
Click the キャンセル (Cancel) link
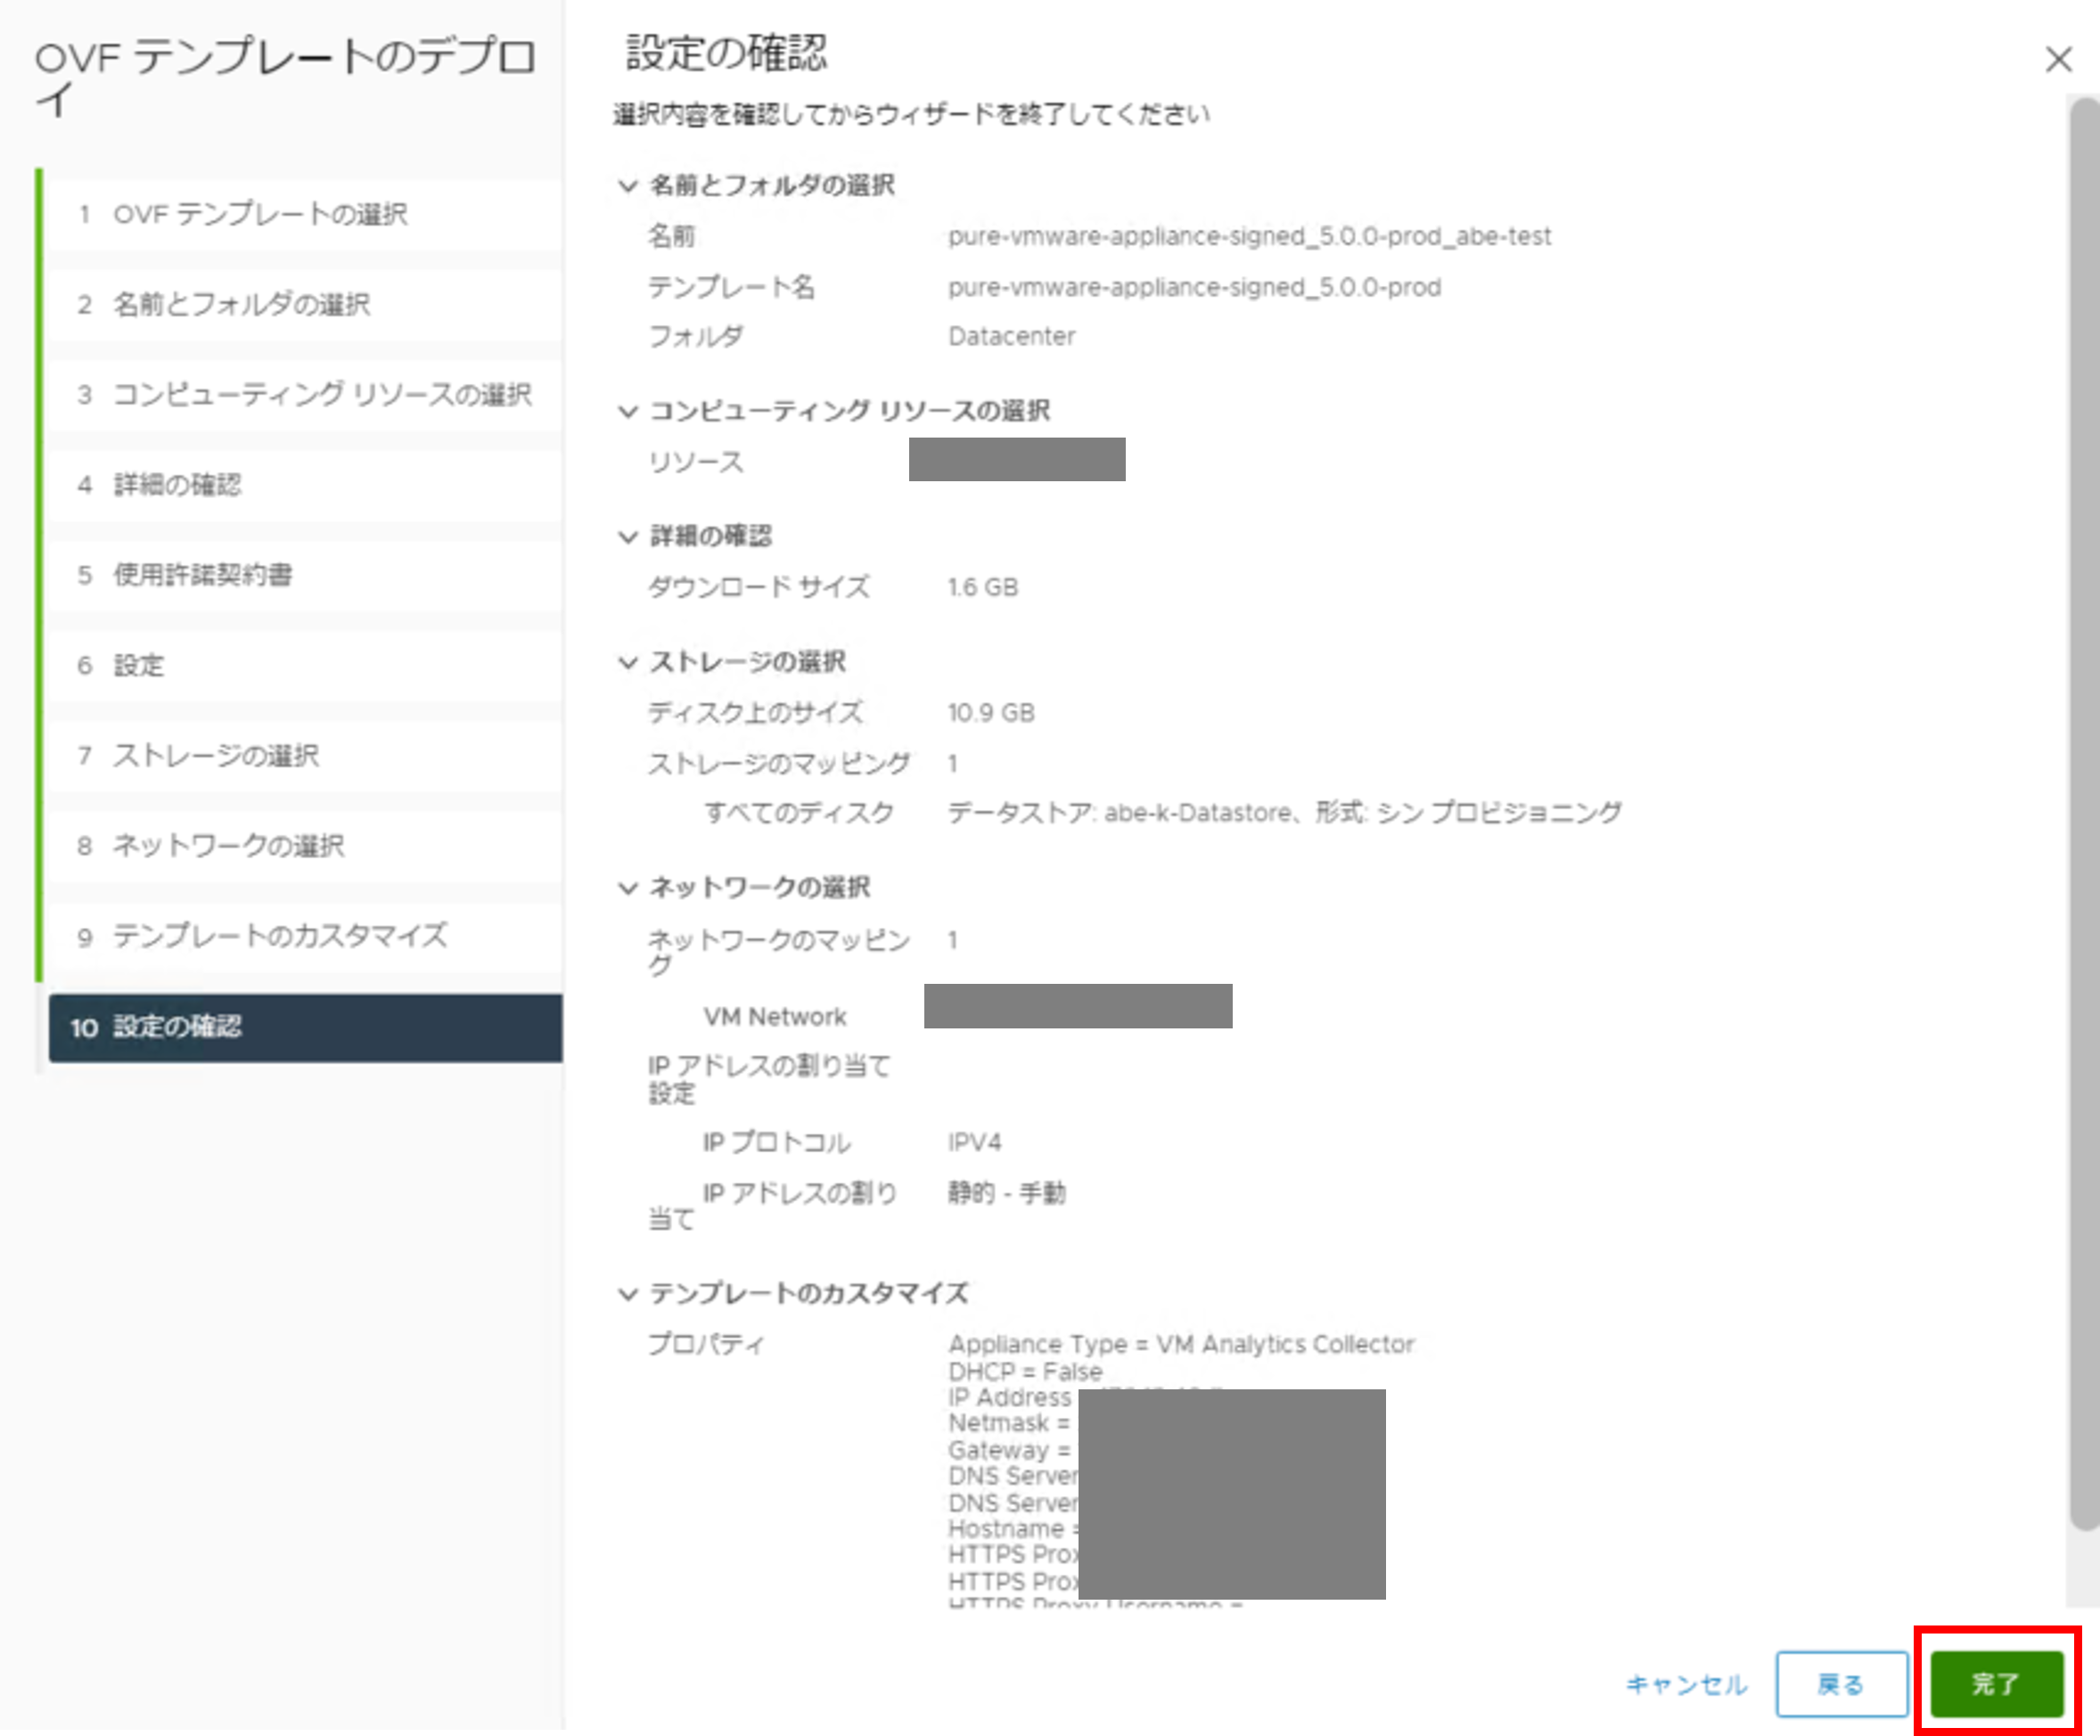pyautogui.click(x=1686, y=1684)
